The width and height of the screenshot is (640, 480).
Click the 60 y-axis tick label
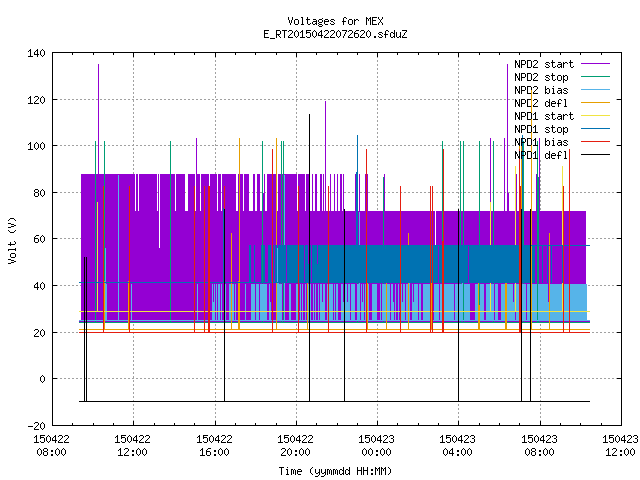39,239
